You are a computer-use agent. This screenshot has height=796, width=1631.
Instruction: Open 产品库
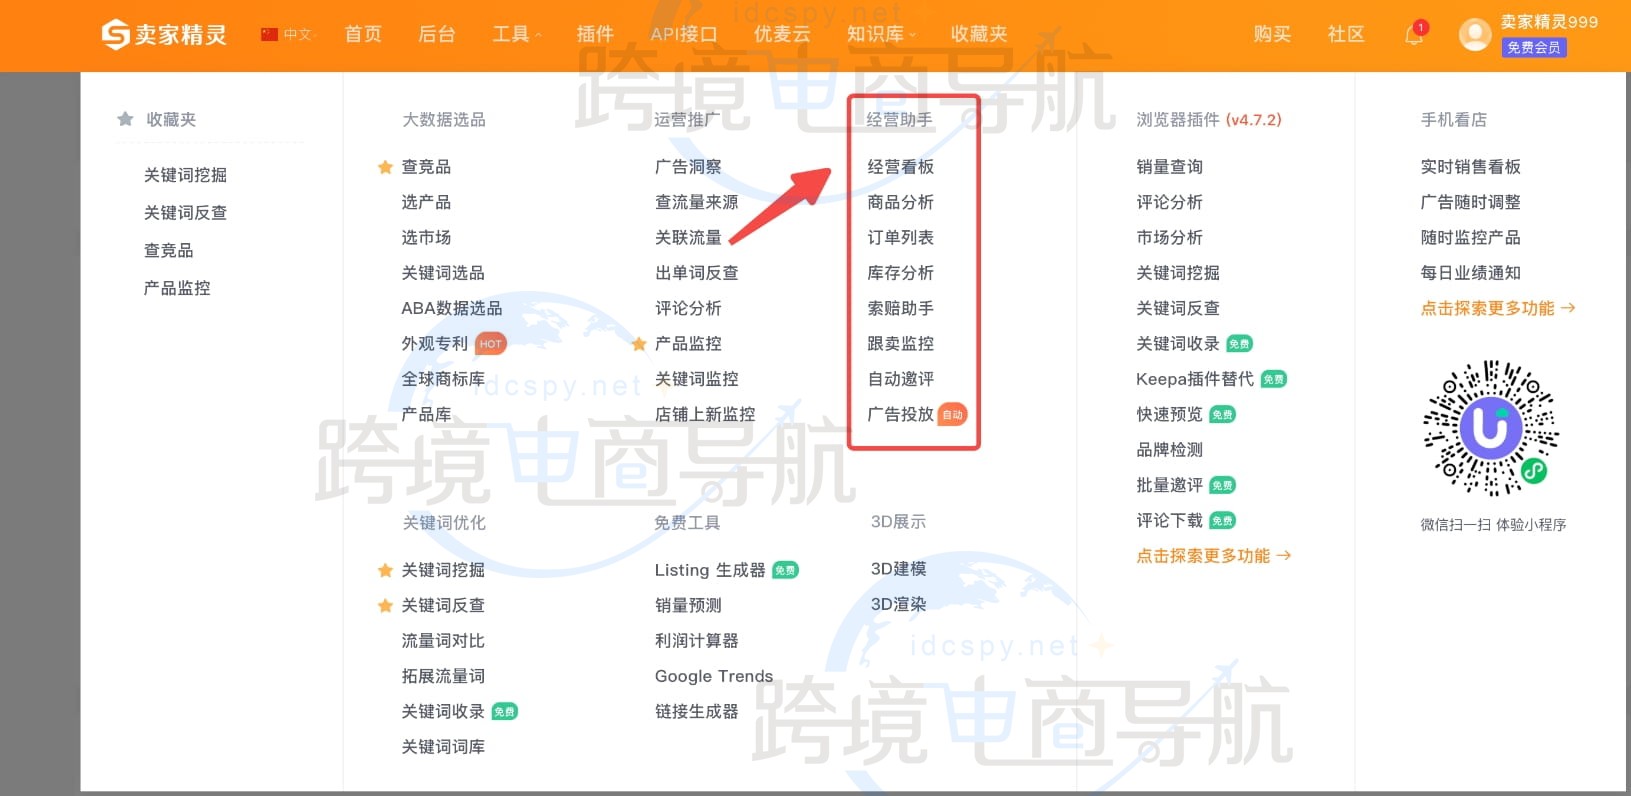[x=426, y=414]
